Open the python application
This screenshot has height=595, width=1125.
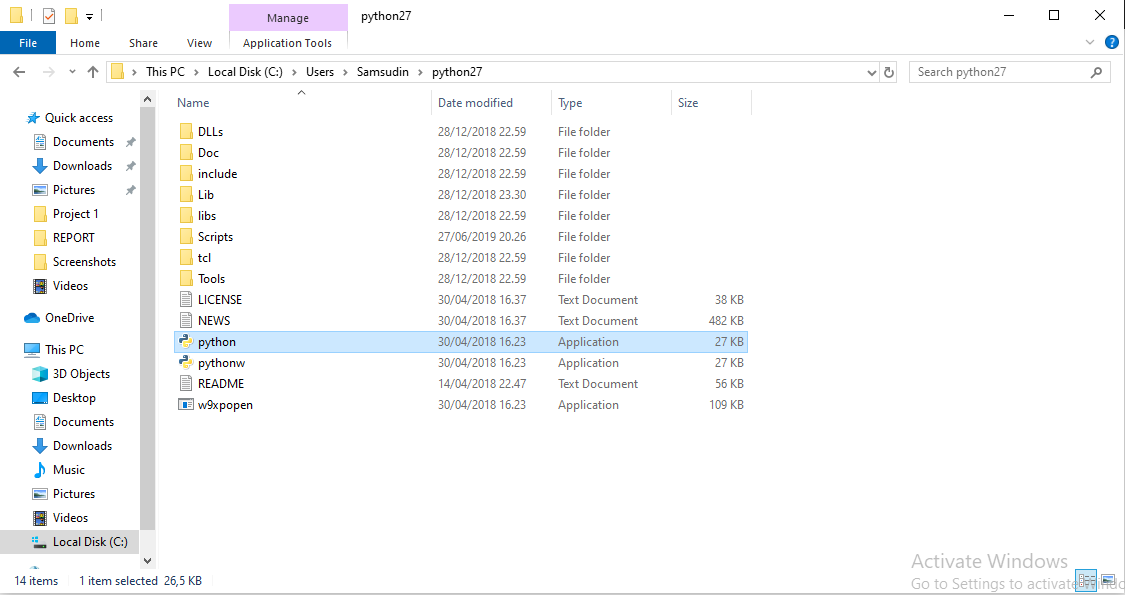coord(215,341)
